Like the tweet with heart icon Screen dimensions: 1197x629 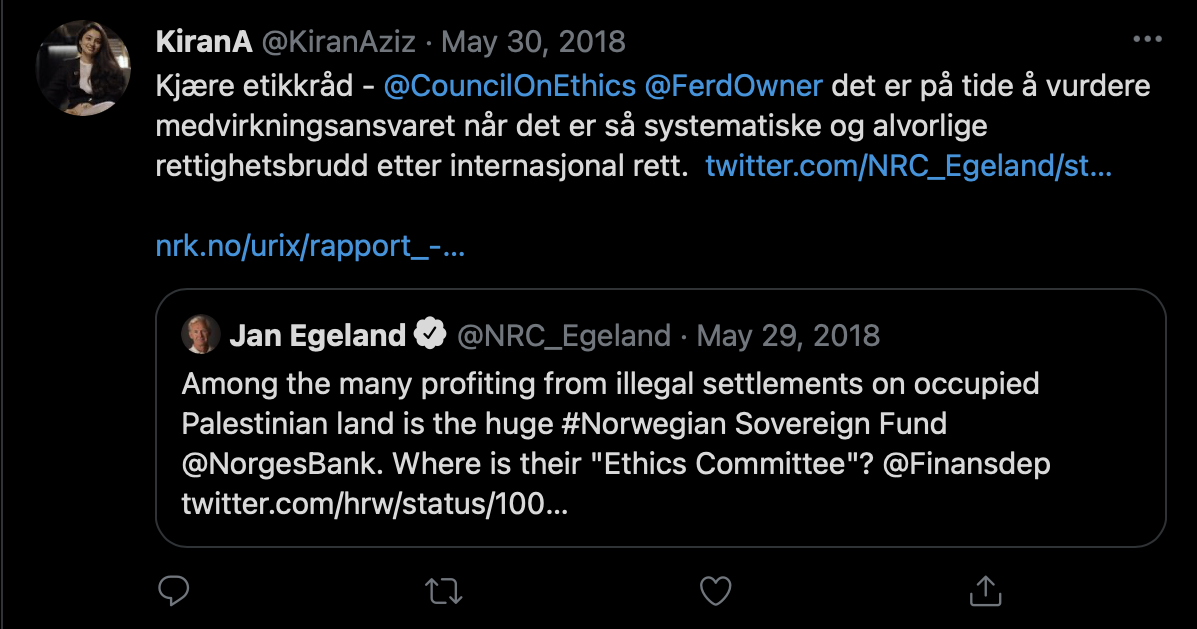pyautogui.click(x=715, y=590)
